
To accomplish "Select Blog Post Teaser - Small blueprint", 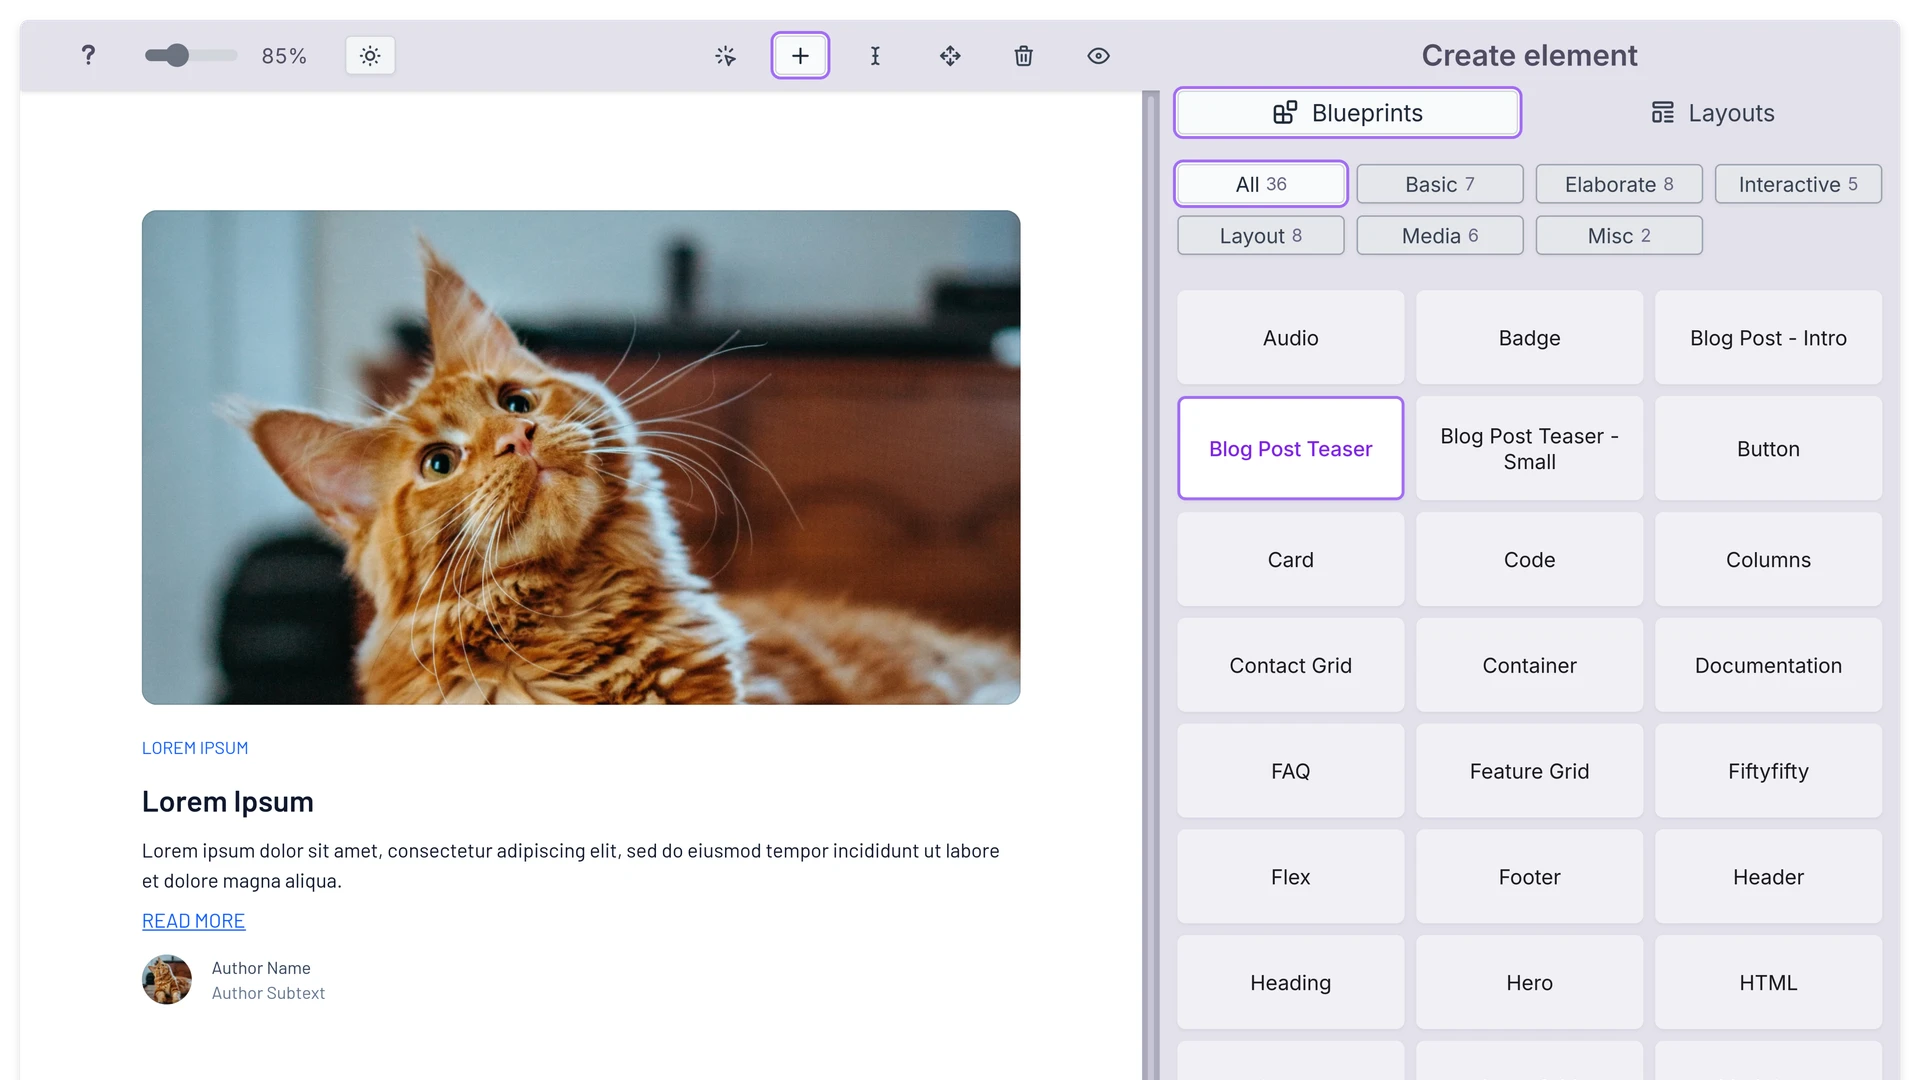I will (x=1530, y=449).
